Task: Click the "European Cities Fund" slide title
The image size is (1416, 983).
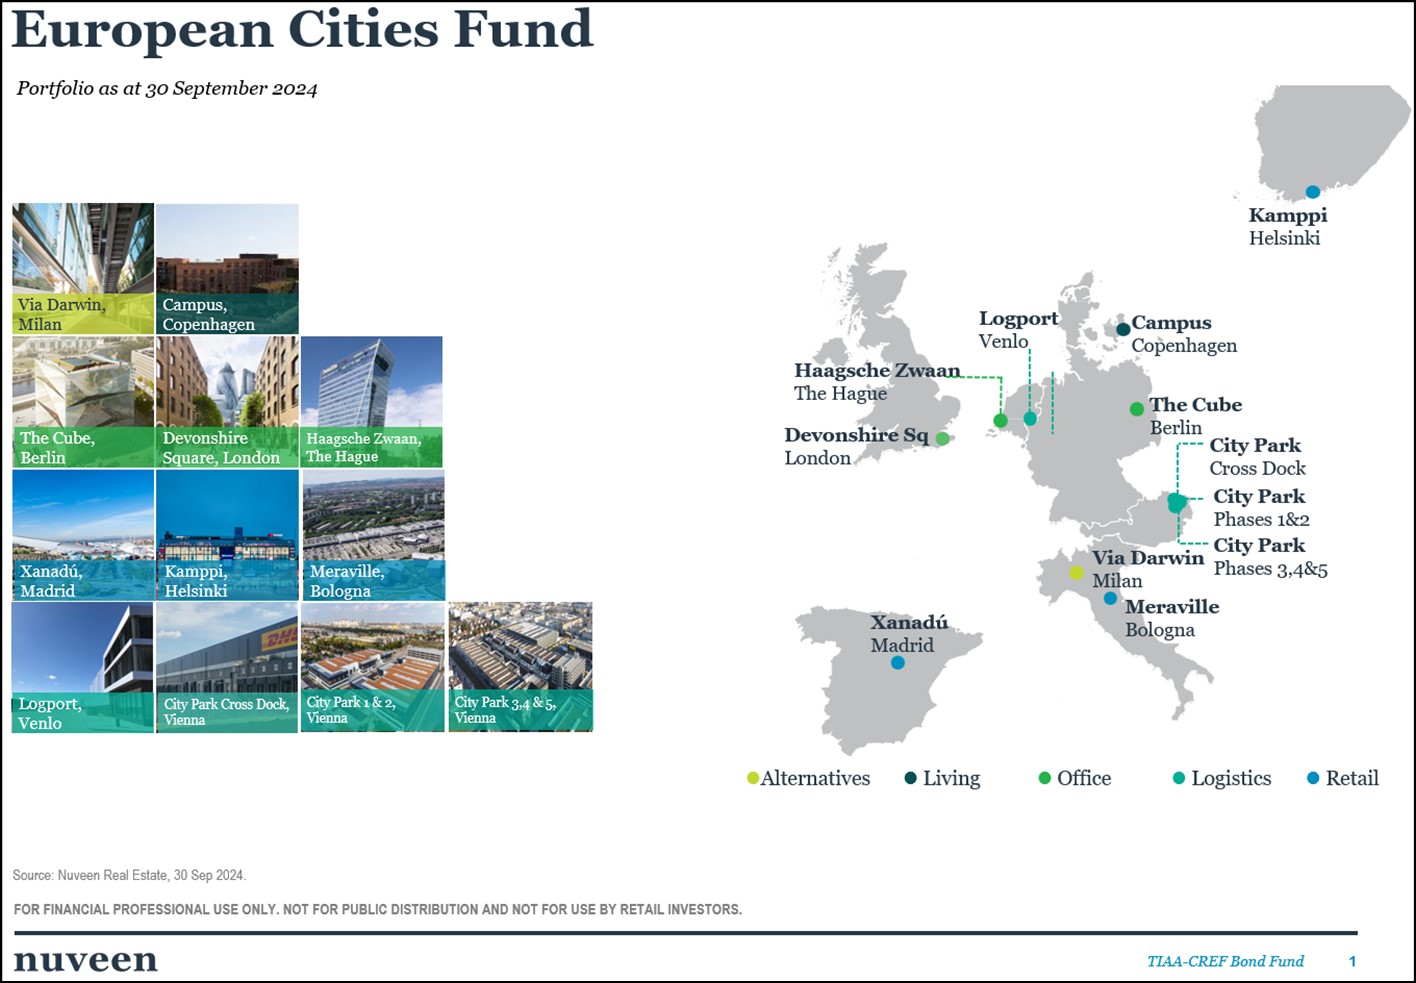Action: point(302,29)
